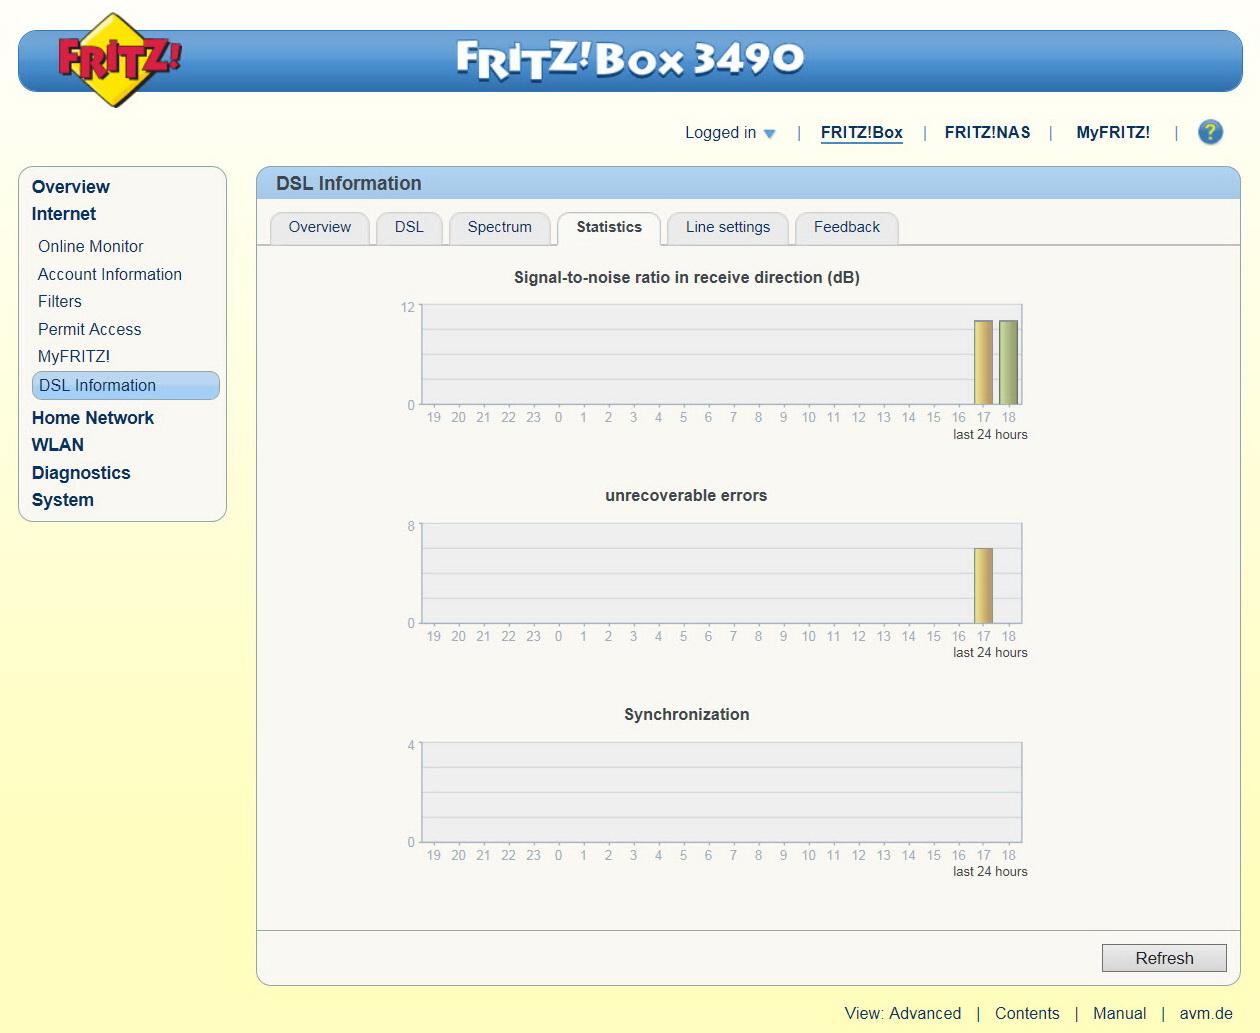This screenshot has width=1260, height=1033.
Task: Click 'last 24 hours' under the signal-to-noise chart
Action: coord(990,435)
